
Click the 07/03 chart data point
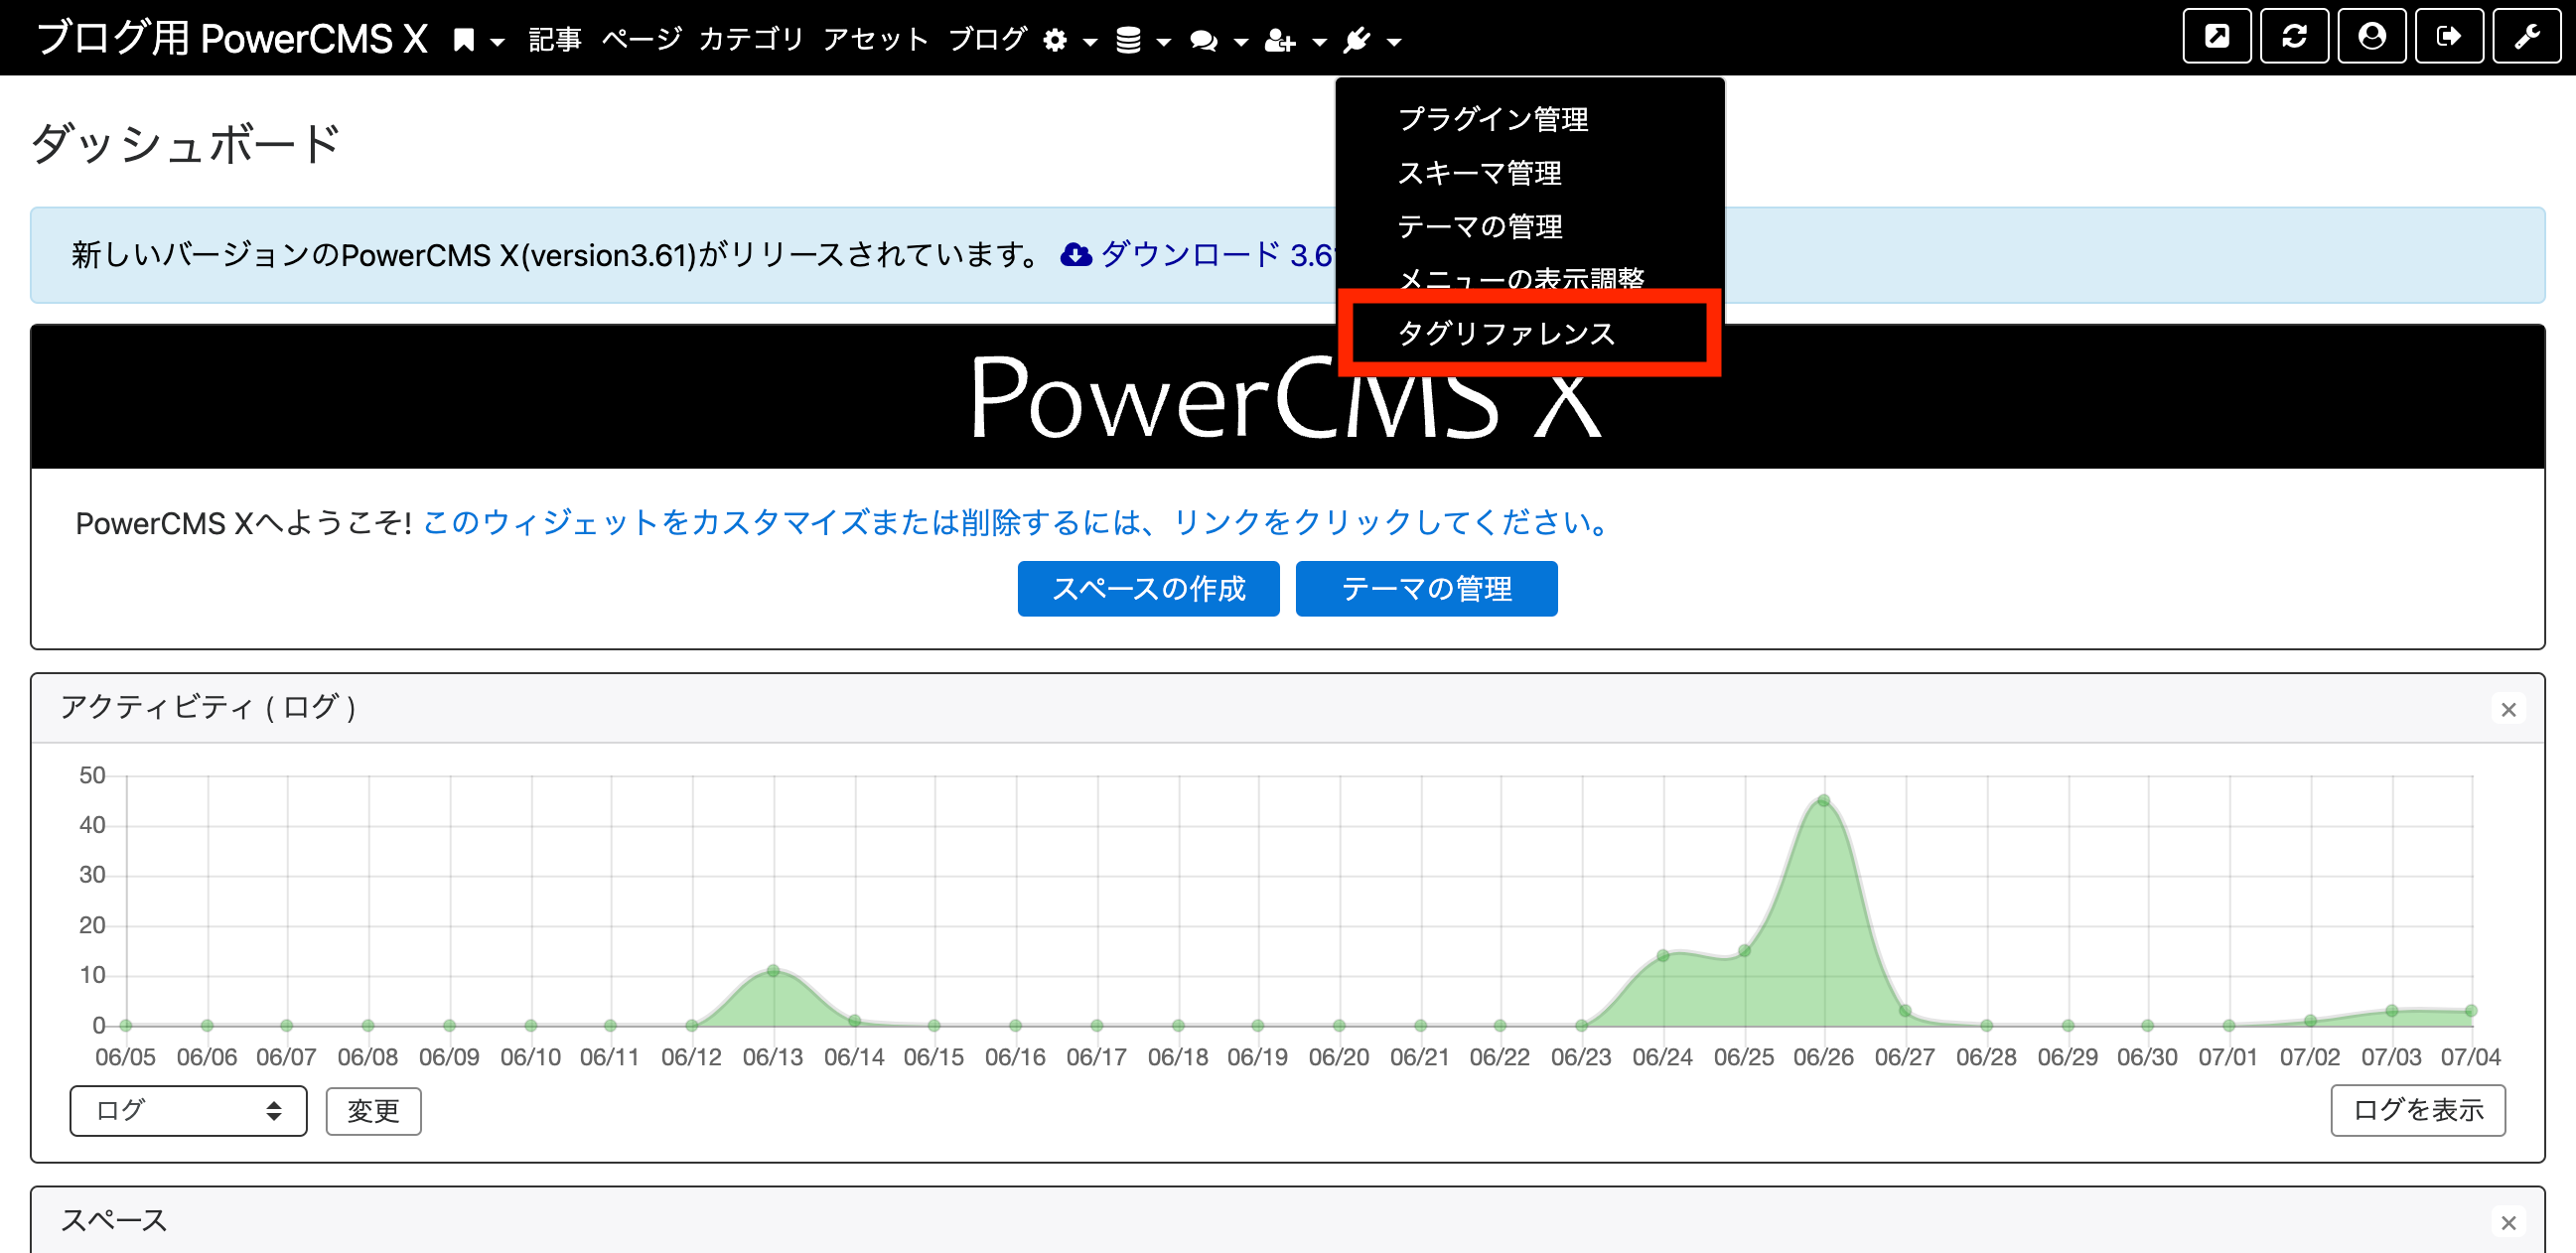[2391, 1011]
